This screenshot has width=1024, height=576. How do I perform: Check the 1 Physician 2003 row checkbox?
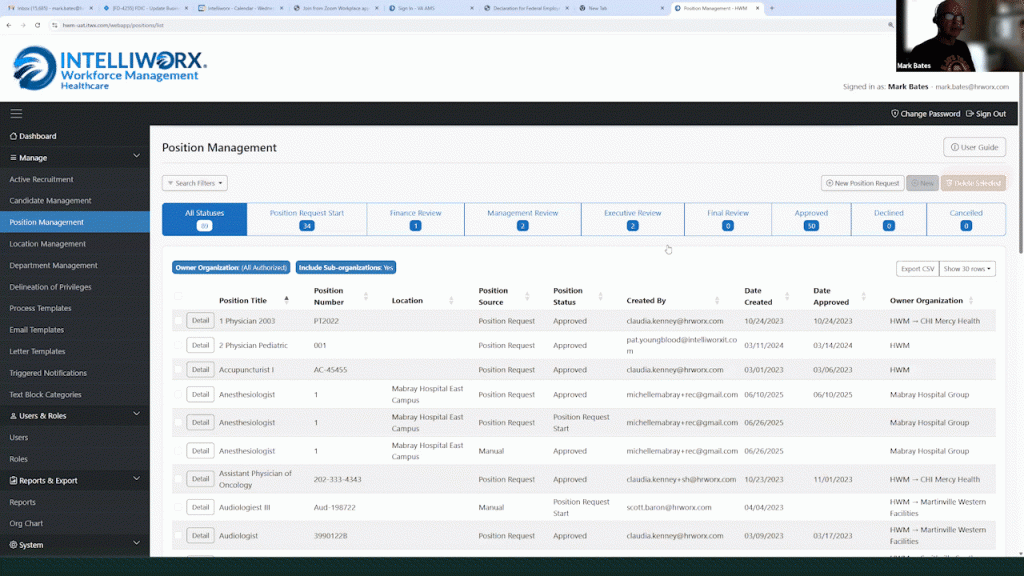pyautogui.click(x=178, y=321)
